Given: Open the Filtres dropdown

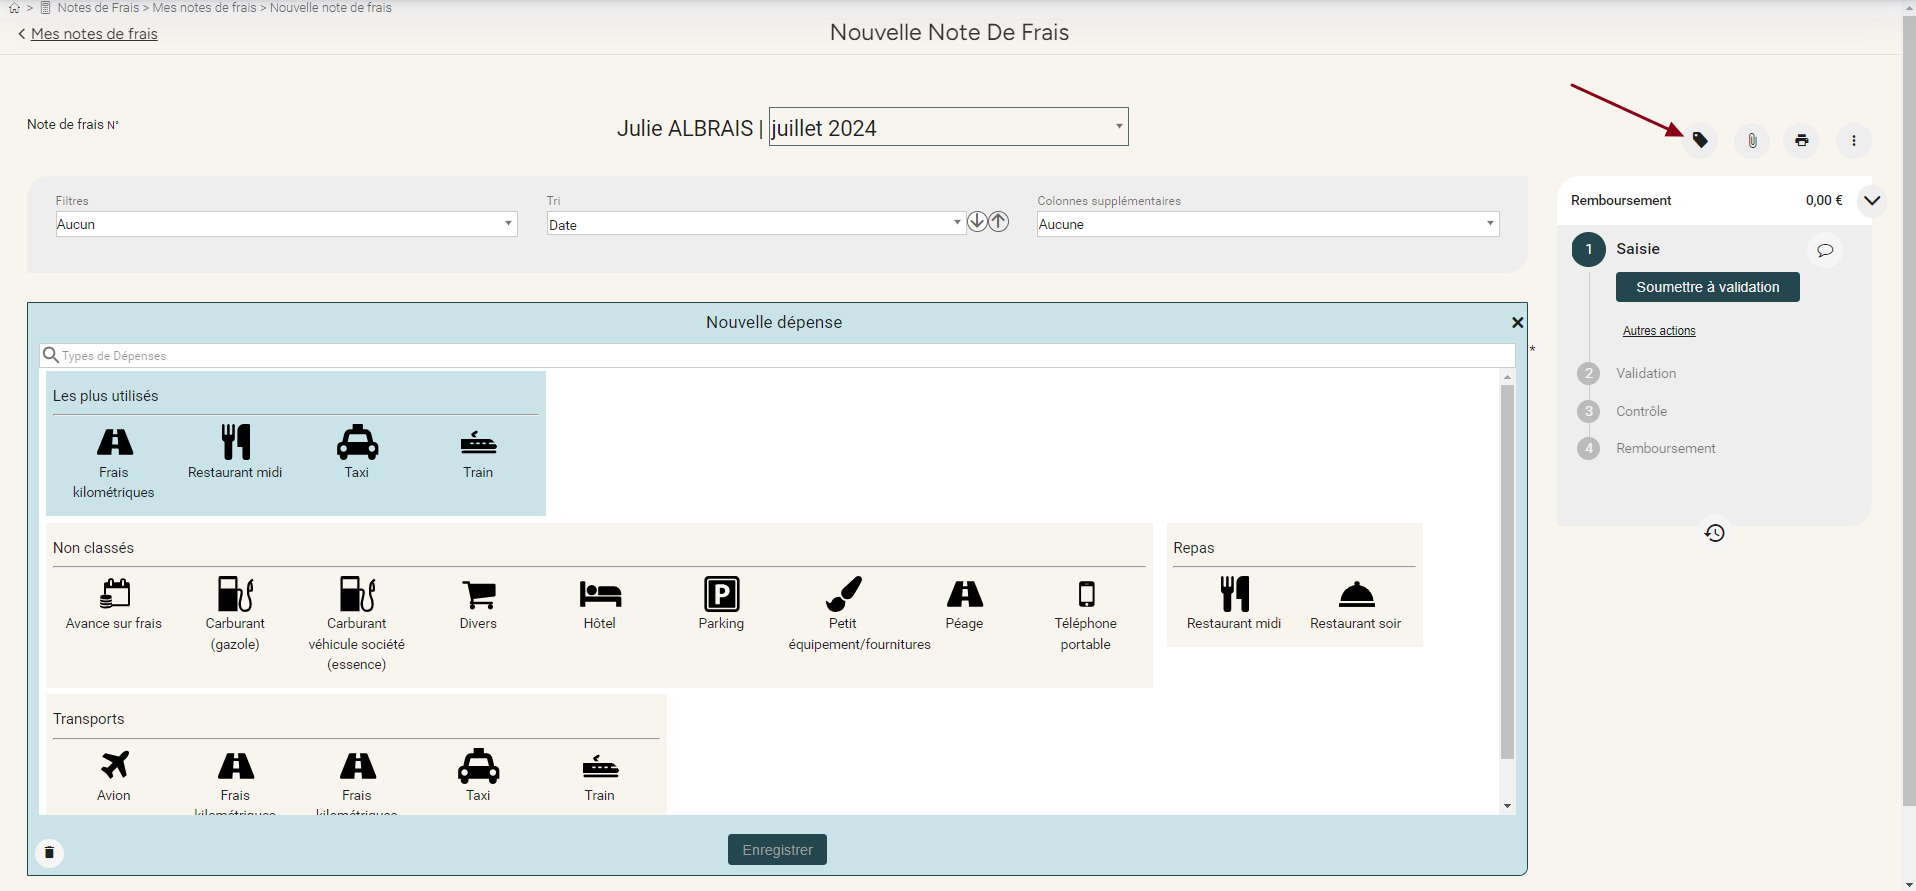Looking at the screenshot, I should click(x=286, y=224).
